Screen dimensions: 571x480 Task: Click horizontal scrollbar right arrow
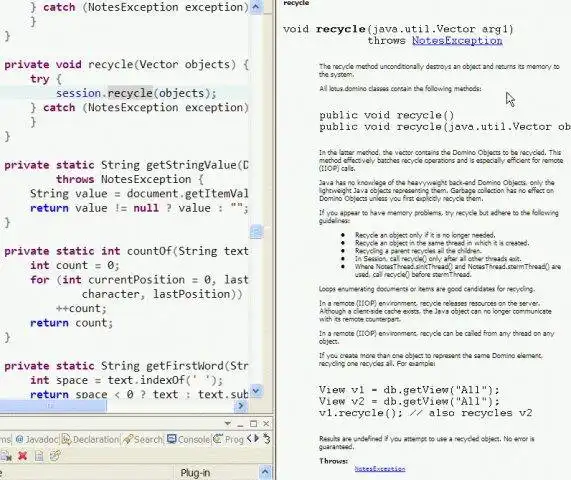(241, 405)
